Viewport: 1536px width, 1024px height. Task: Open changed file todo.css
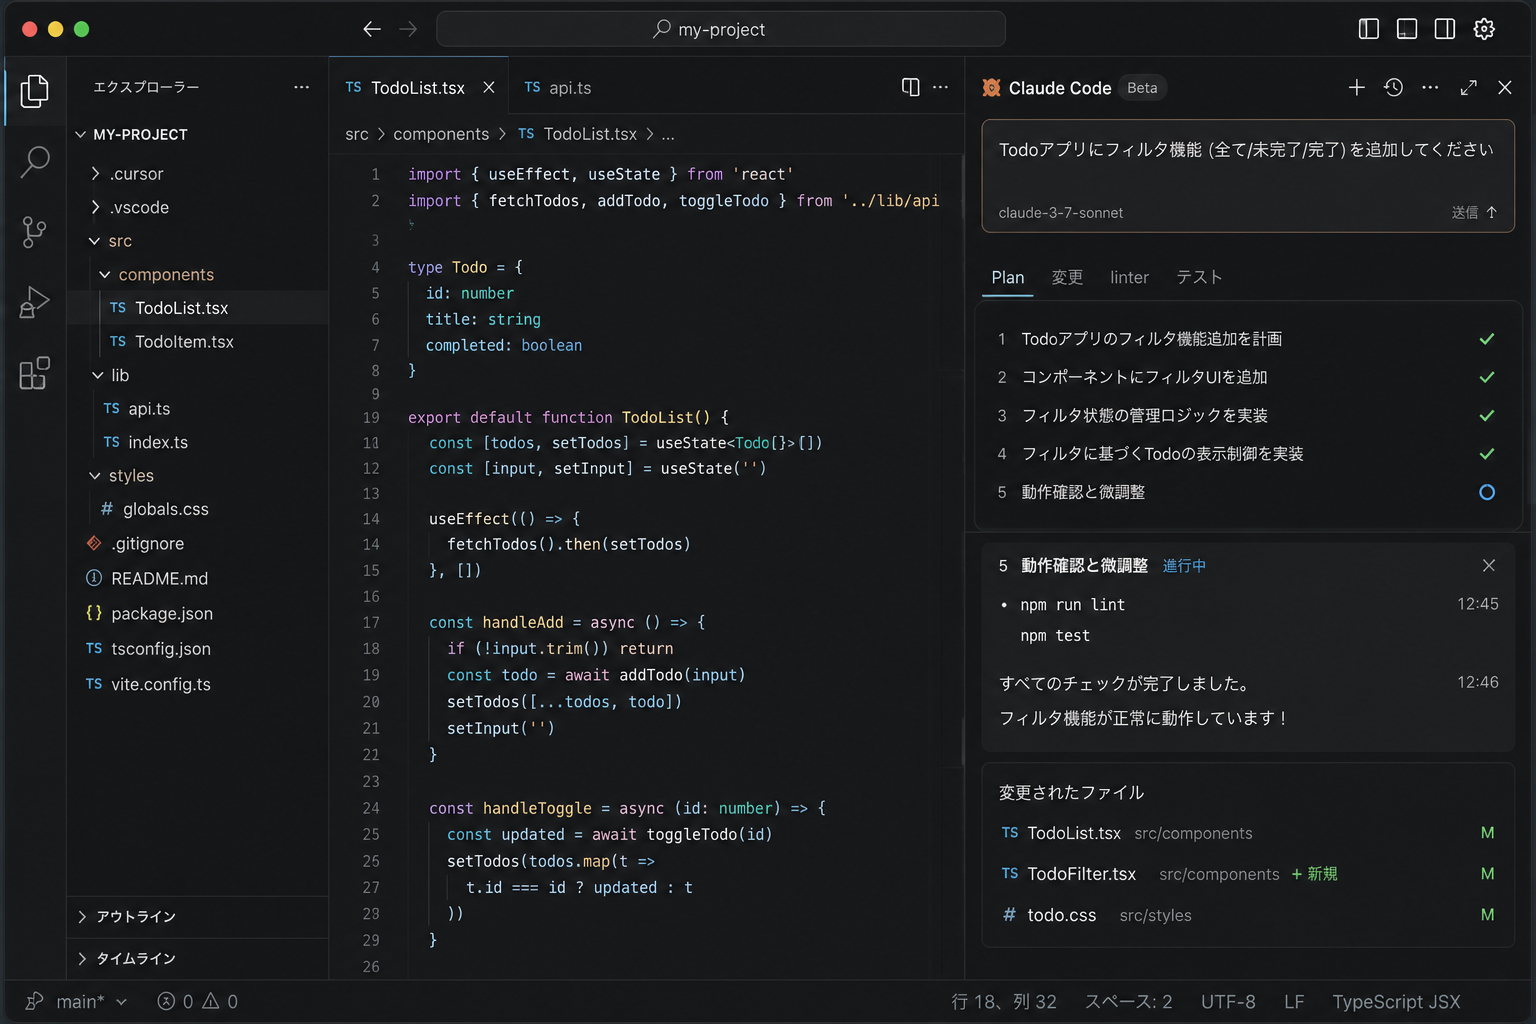1247,915
